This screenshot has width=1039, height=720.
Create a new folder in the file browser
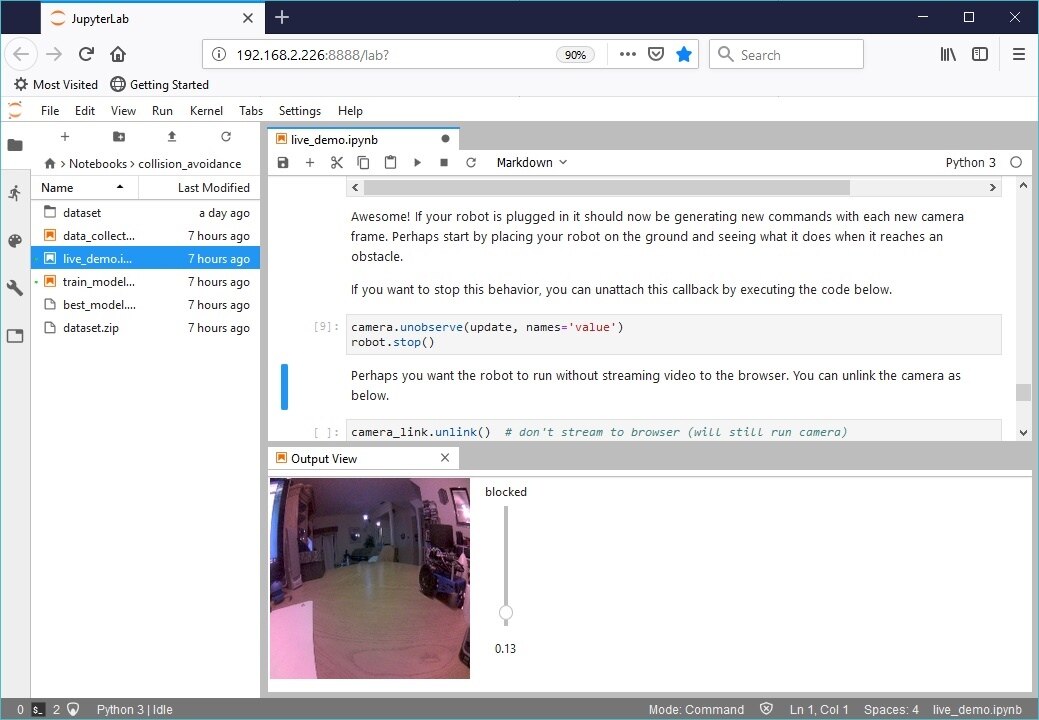pos(119,137)
